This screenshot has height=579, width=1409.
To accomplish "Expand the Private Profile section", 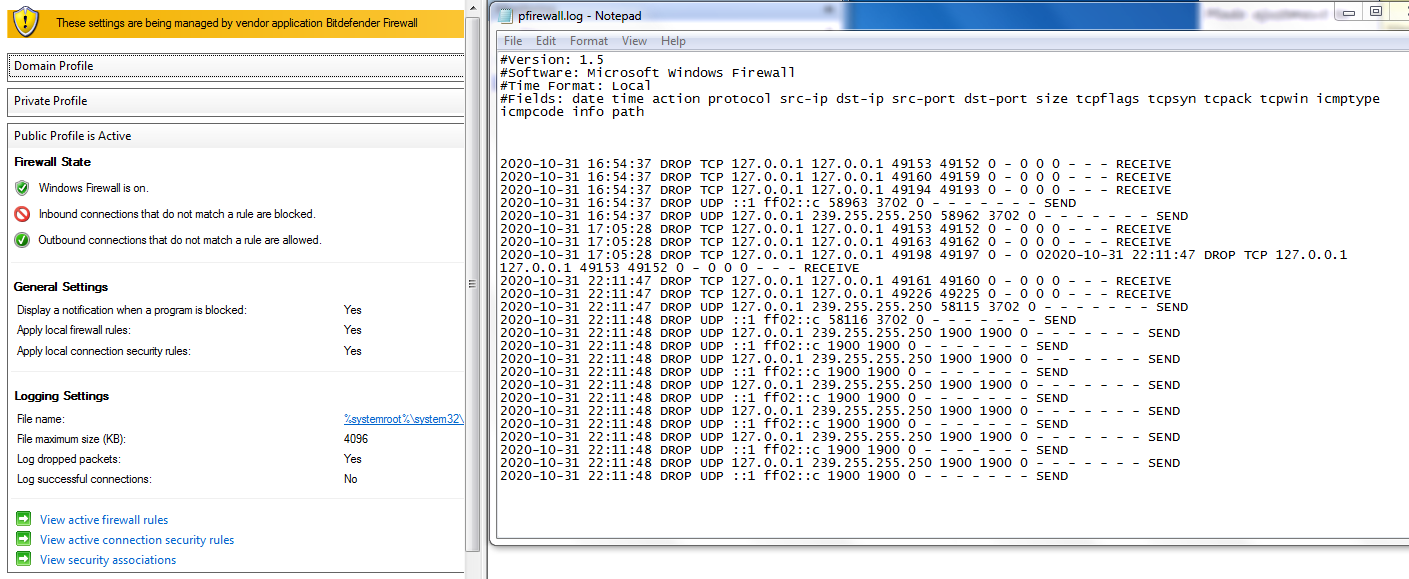I will pos(236,101).
